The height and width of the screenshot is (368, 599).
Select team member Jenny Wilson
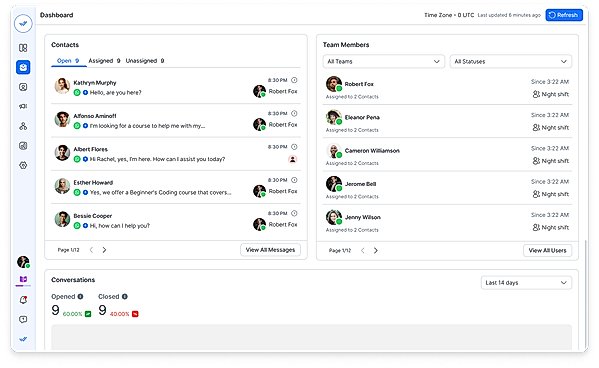pos(447,222)
